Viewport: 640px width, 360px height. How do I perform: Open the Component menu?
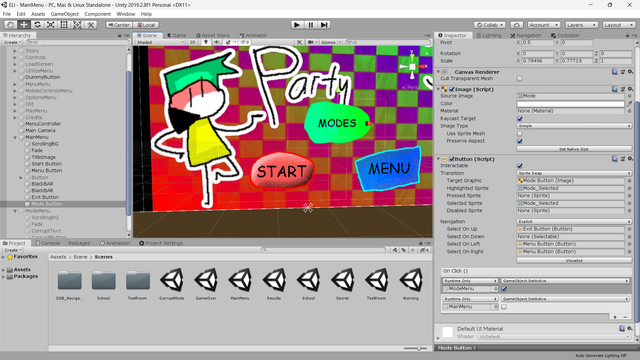click(x=98, y=14)
